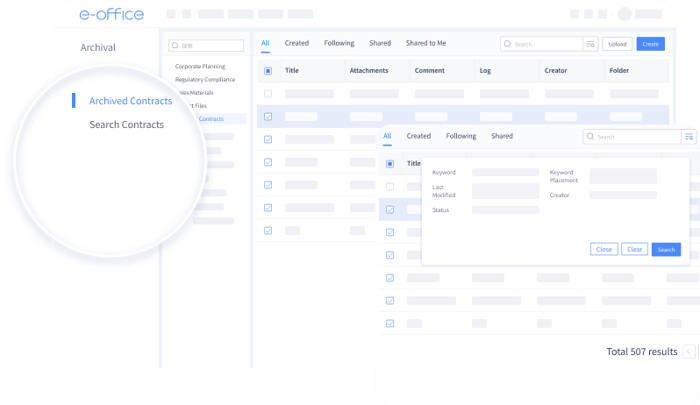Switch to the Shared to Me tab

point(426,43)
